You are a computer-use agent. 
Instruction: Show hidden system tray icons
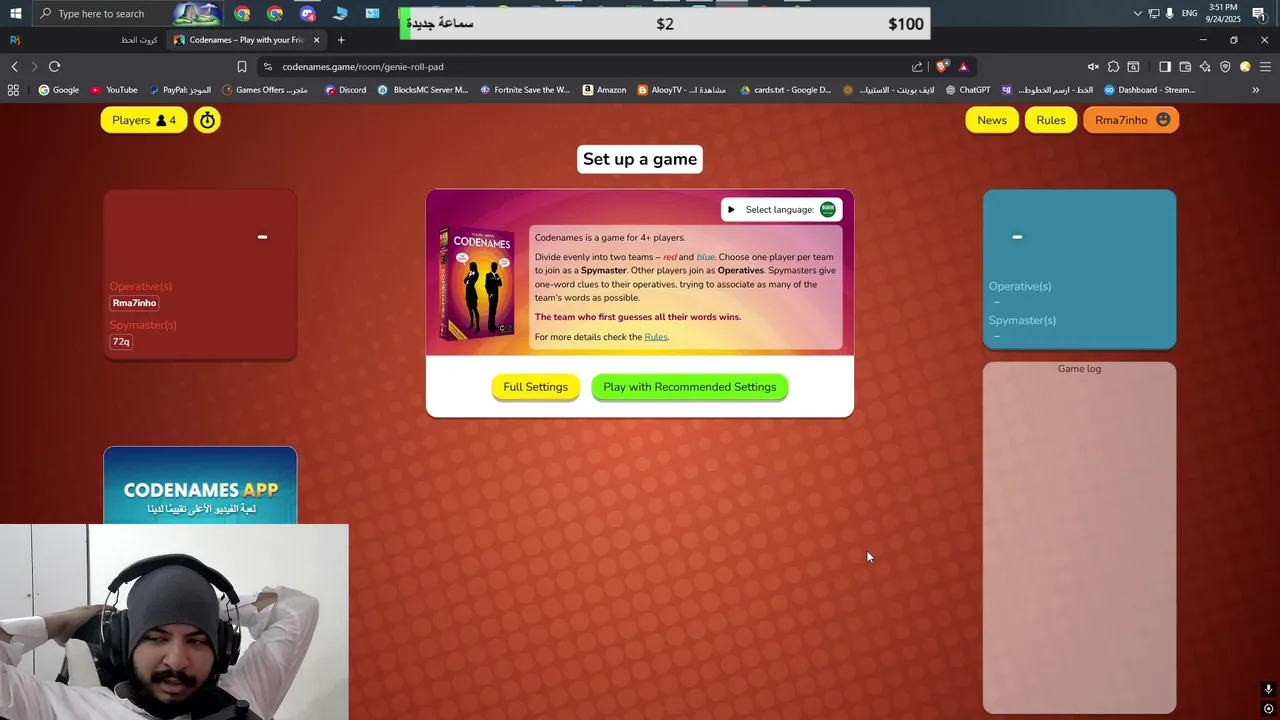(x=1137, y=13)
